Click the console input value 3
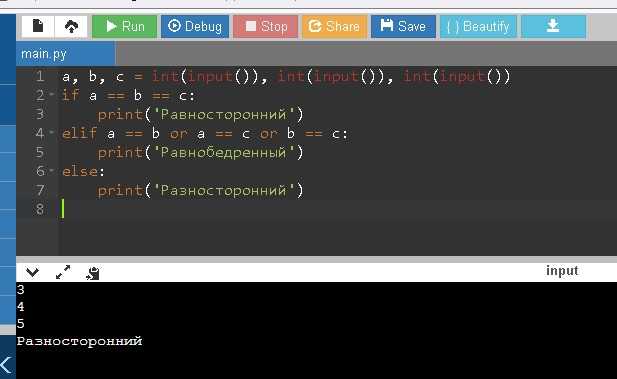 click(20, 290)
